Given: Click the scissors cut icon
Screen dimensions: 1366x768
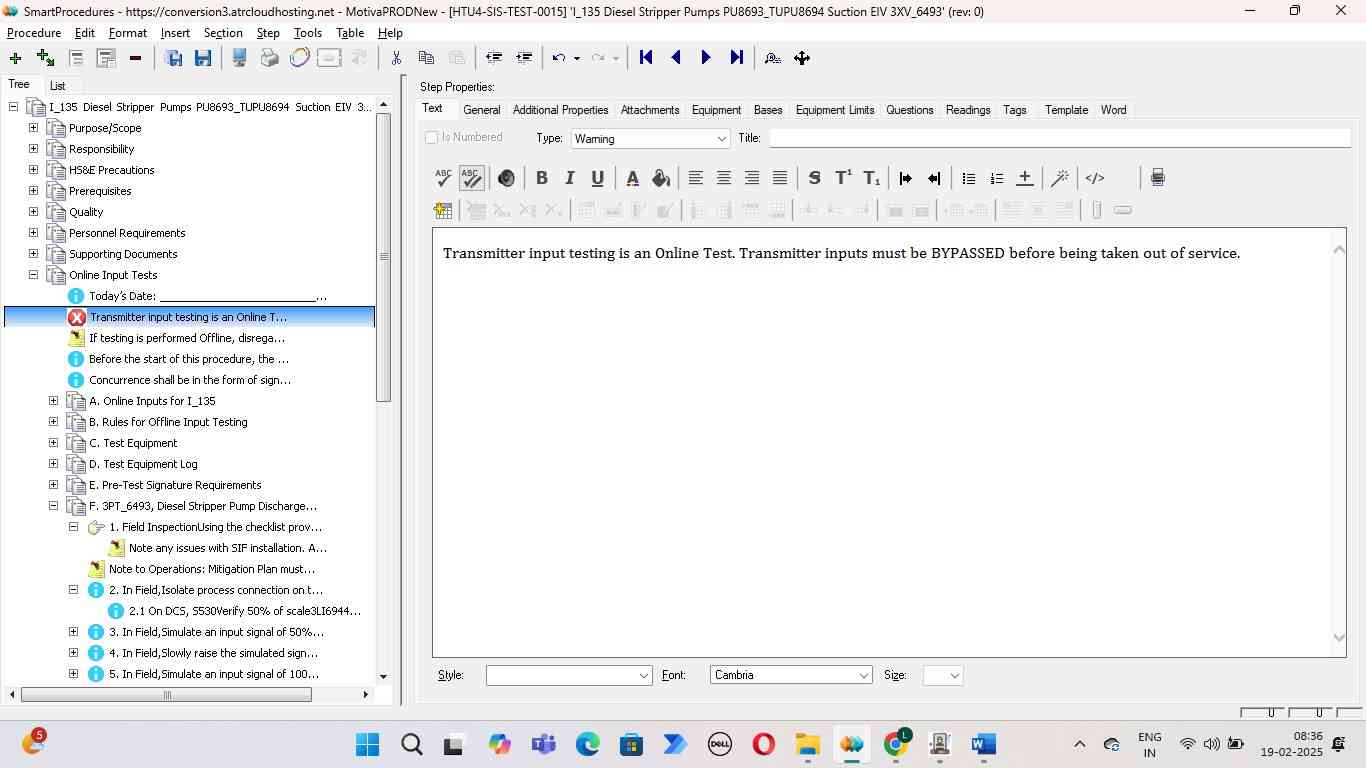Looking at the screenshot, I should tap(396, 58).
